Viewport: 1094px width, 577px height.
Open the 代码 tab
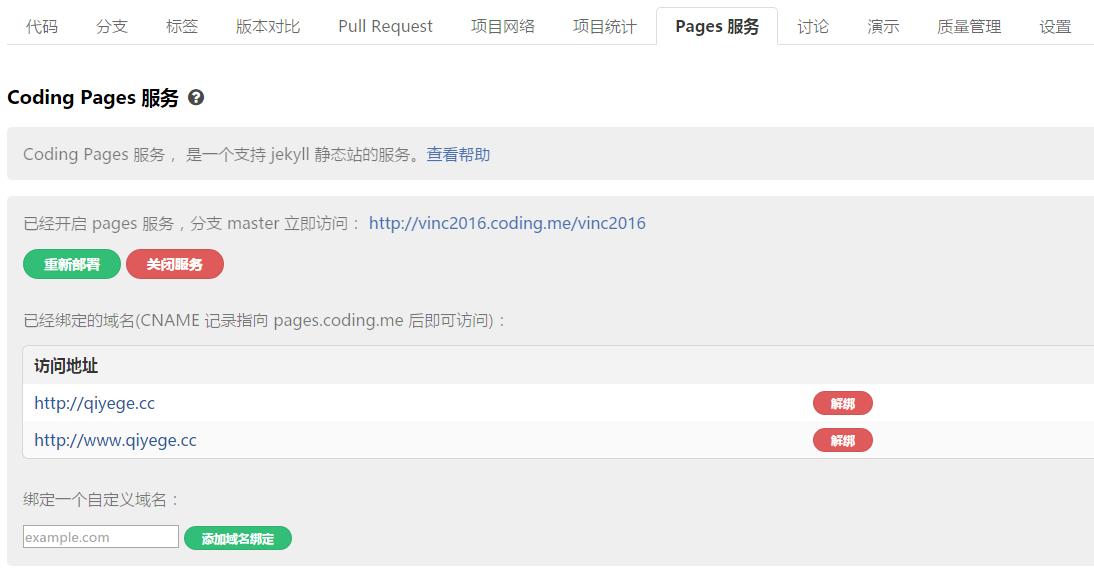click(x=40, y=27)
